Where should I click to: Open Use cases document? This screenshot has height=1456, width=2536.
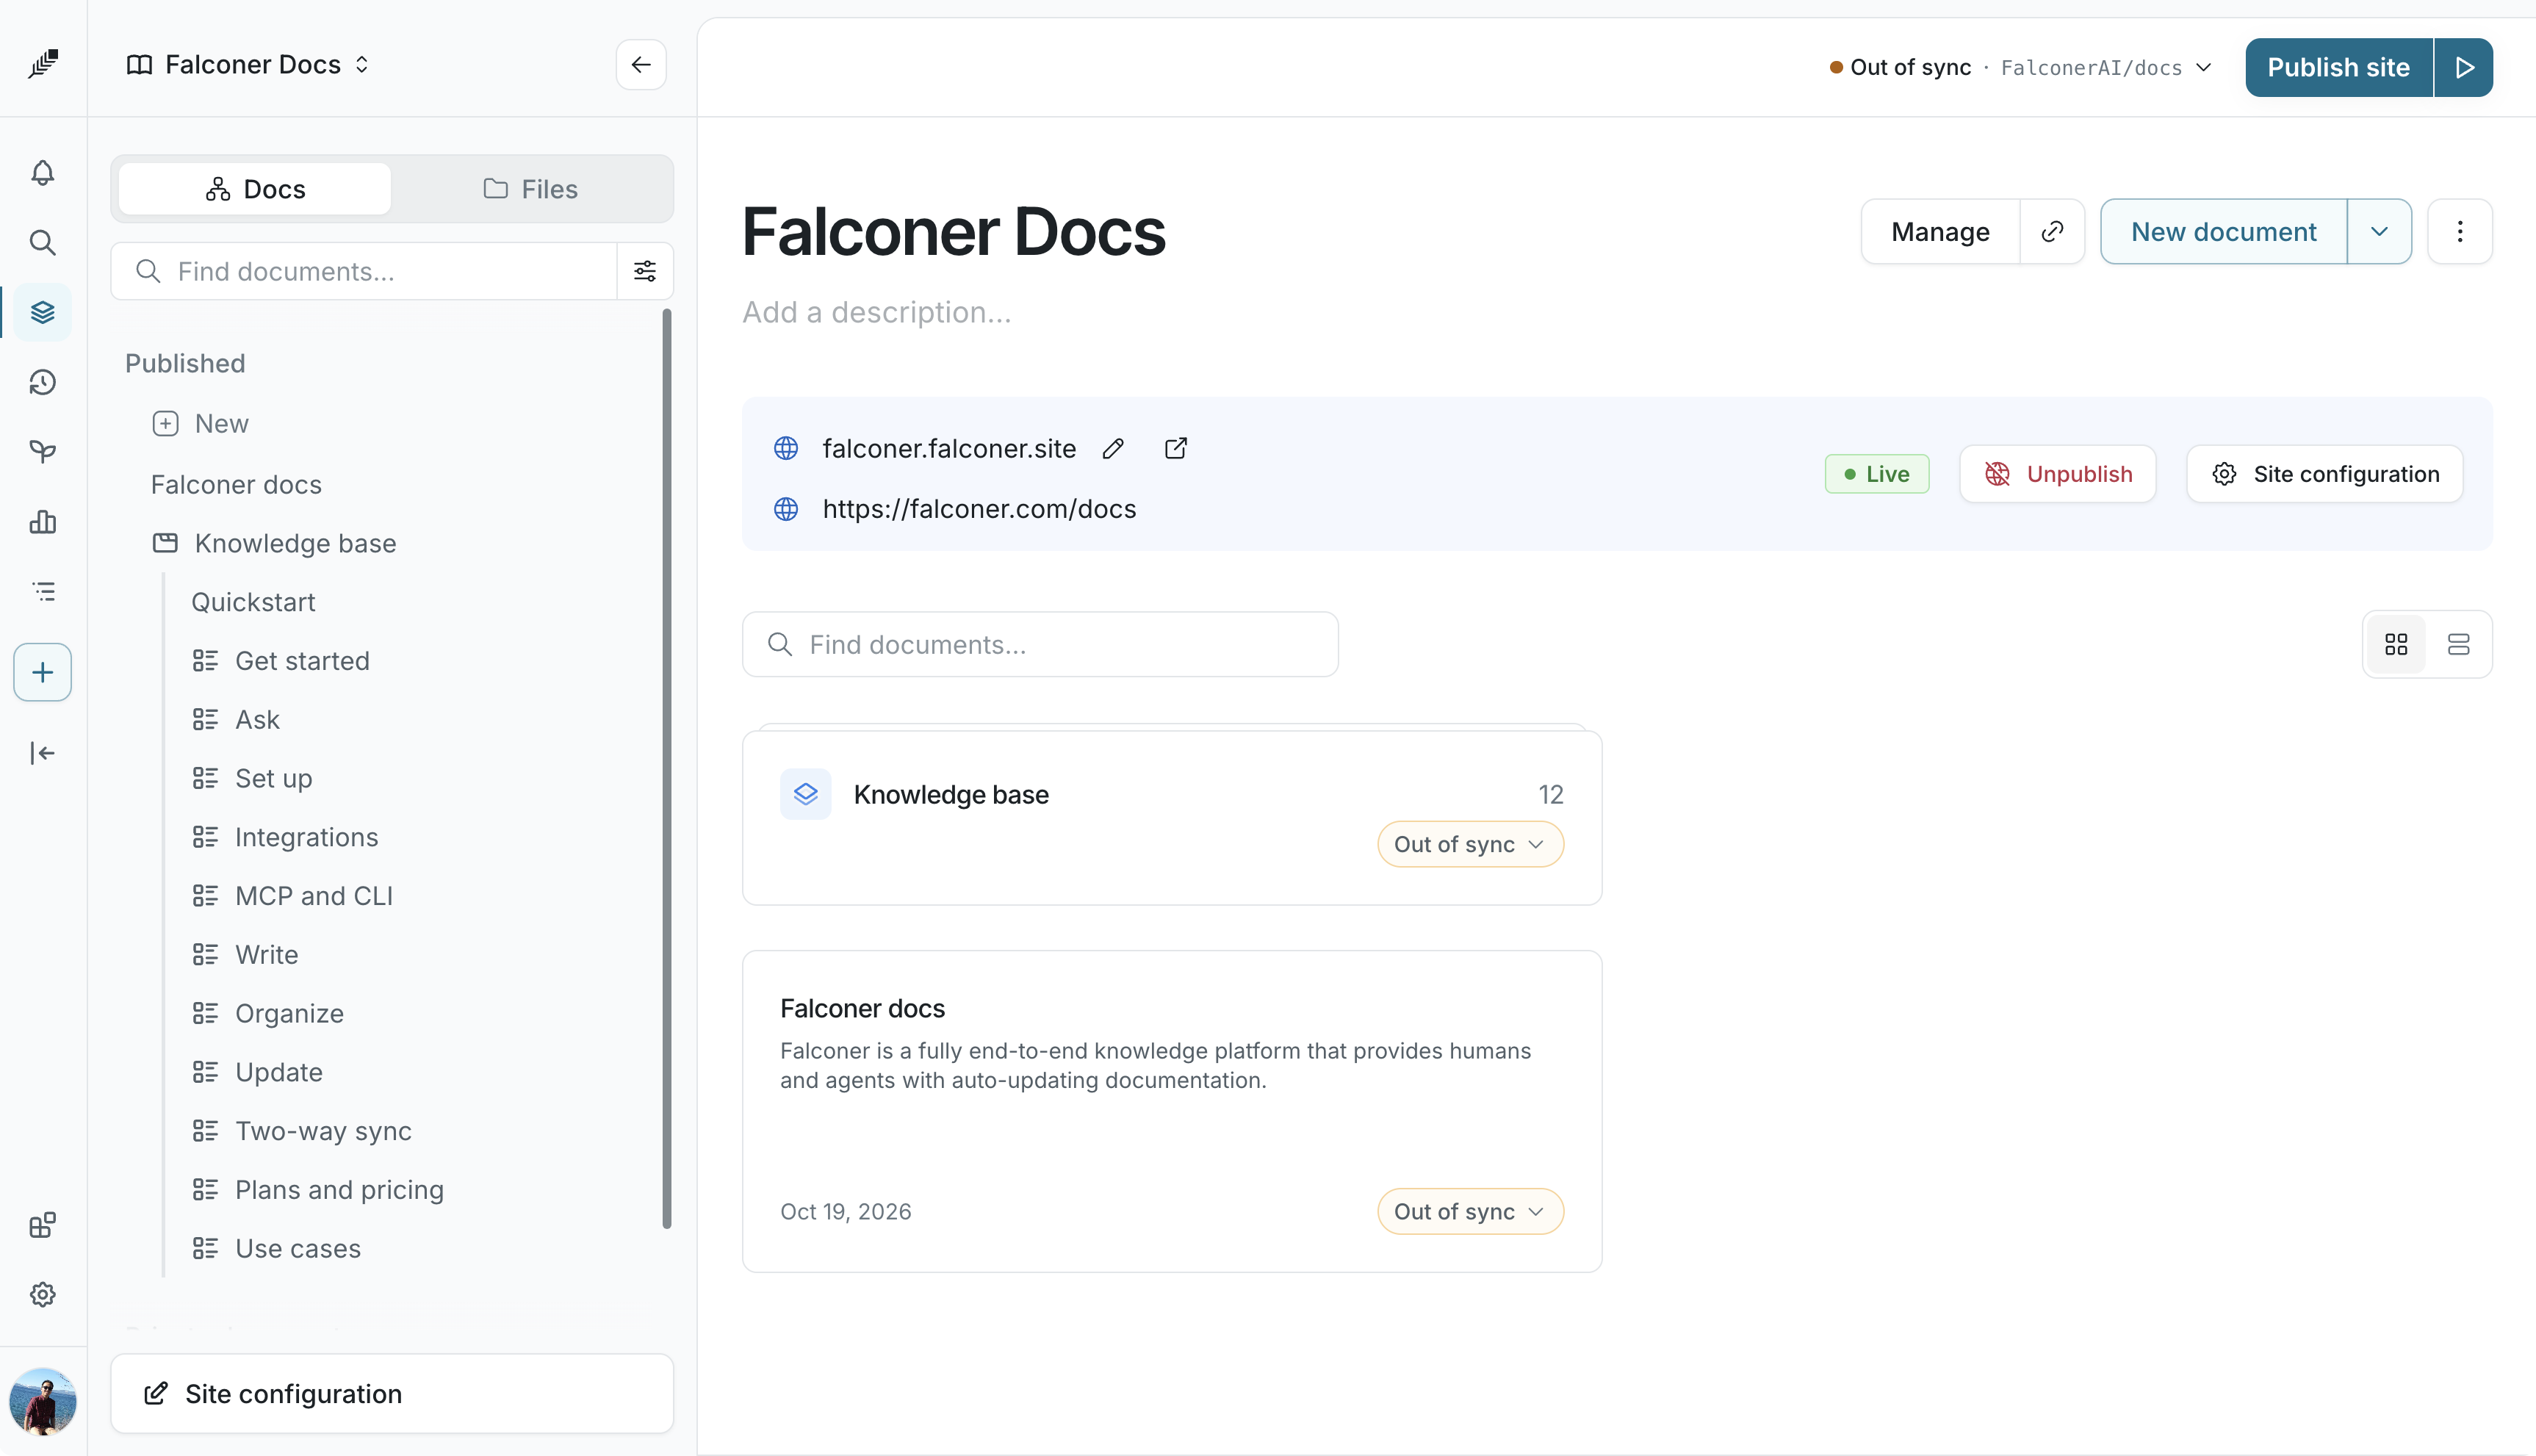pyautogui.click(x=298, y=1249)
